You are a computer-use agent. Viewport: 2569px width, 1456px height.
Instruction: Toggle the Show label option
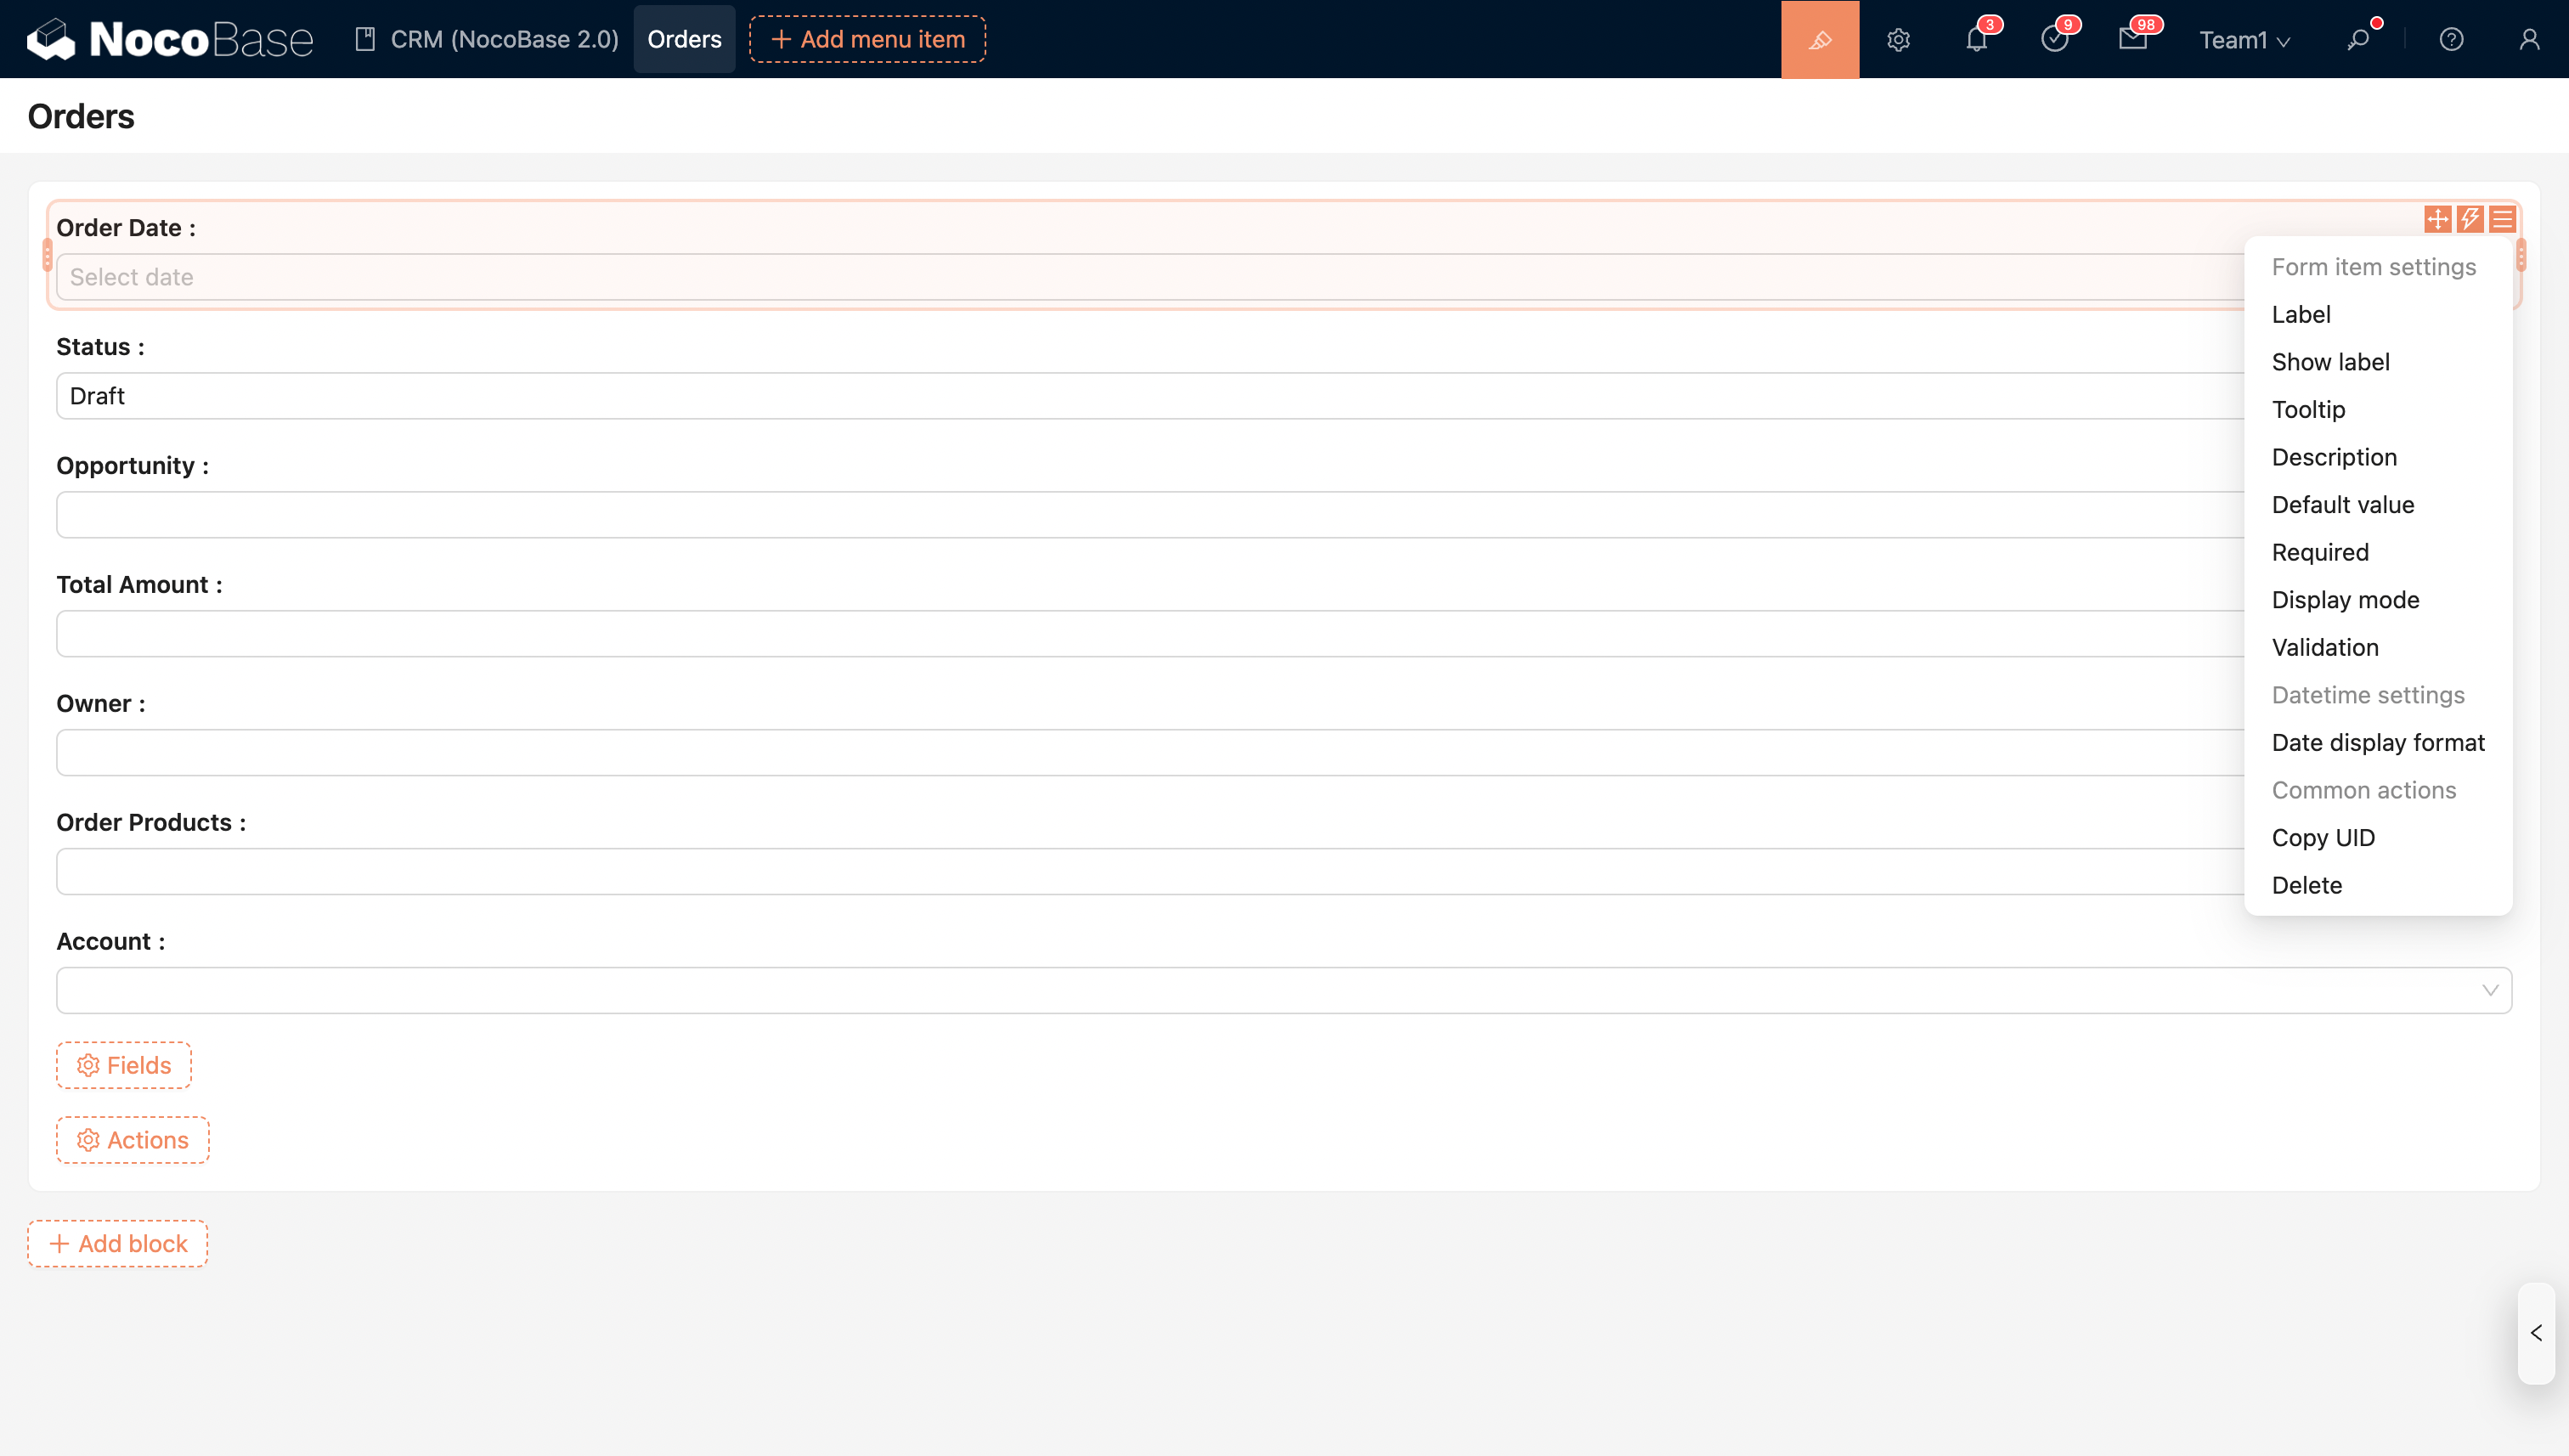coord(2330,362)
